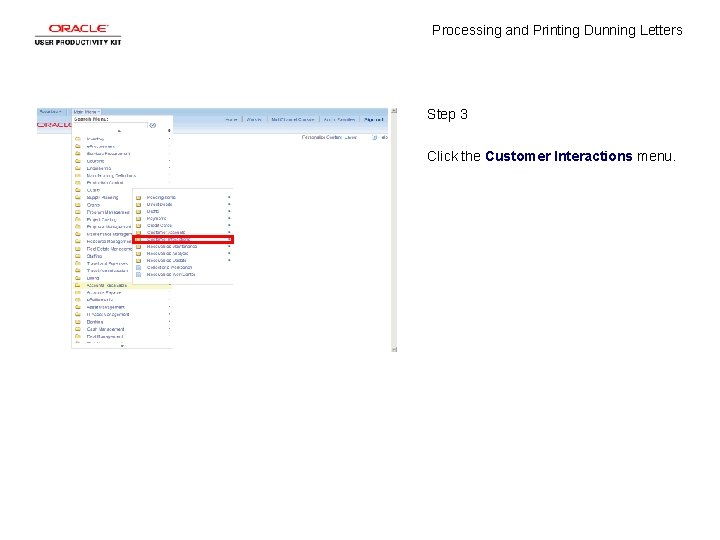This screenshot has width=720, height=540.
Task: Open the Asset Management menu item
Action: (106, 307)
